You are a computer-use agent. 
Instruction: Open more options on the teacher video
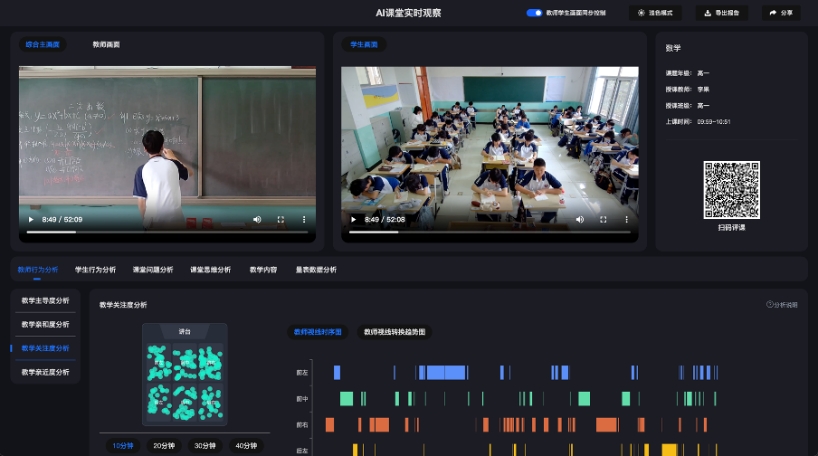(x=304, y=219)
